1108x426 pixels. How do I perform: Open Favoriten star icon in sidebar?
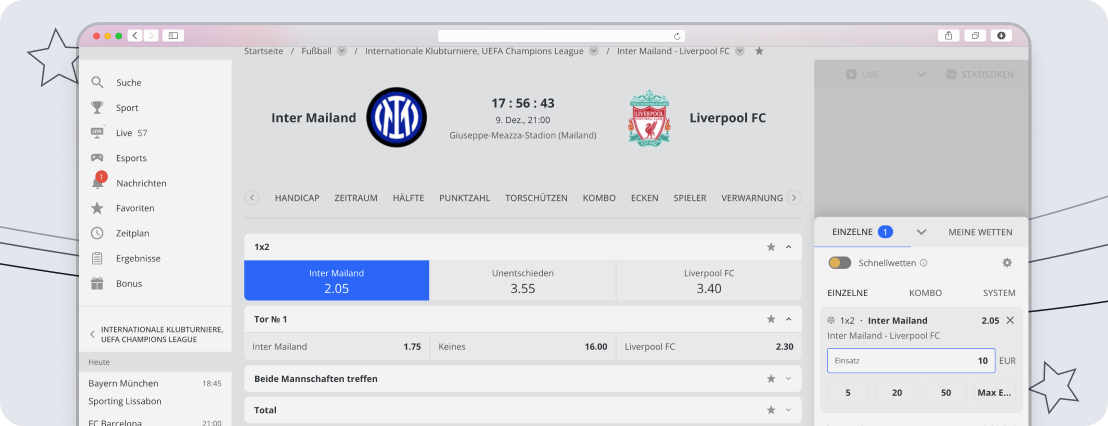pyautogui.click(x=97, y=208)
